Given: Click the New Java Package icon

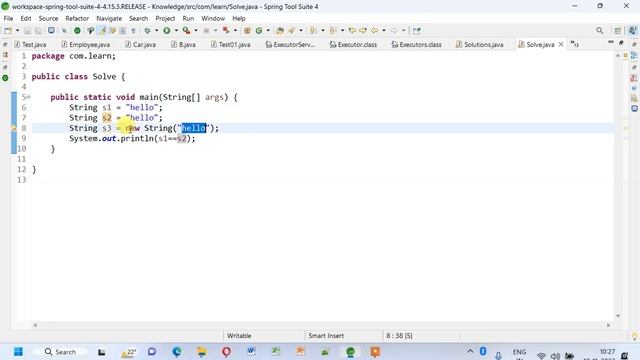Looking at the screenshot, I should [x=247, y=31].
